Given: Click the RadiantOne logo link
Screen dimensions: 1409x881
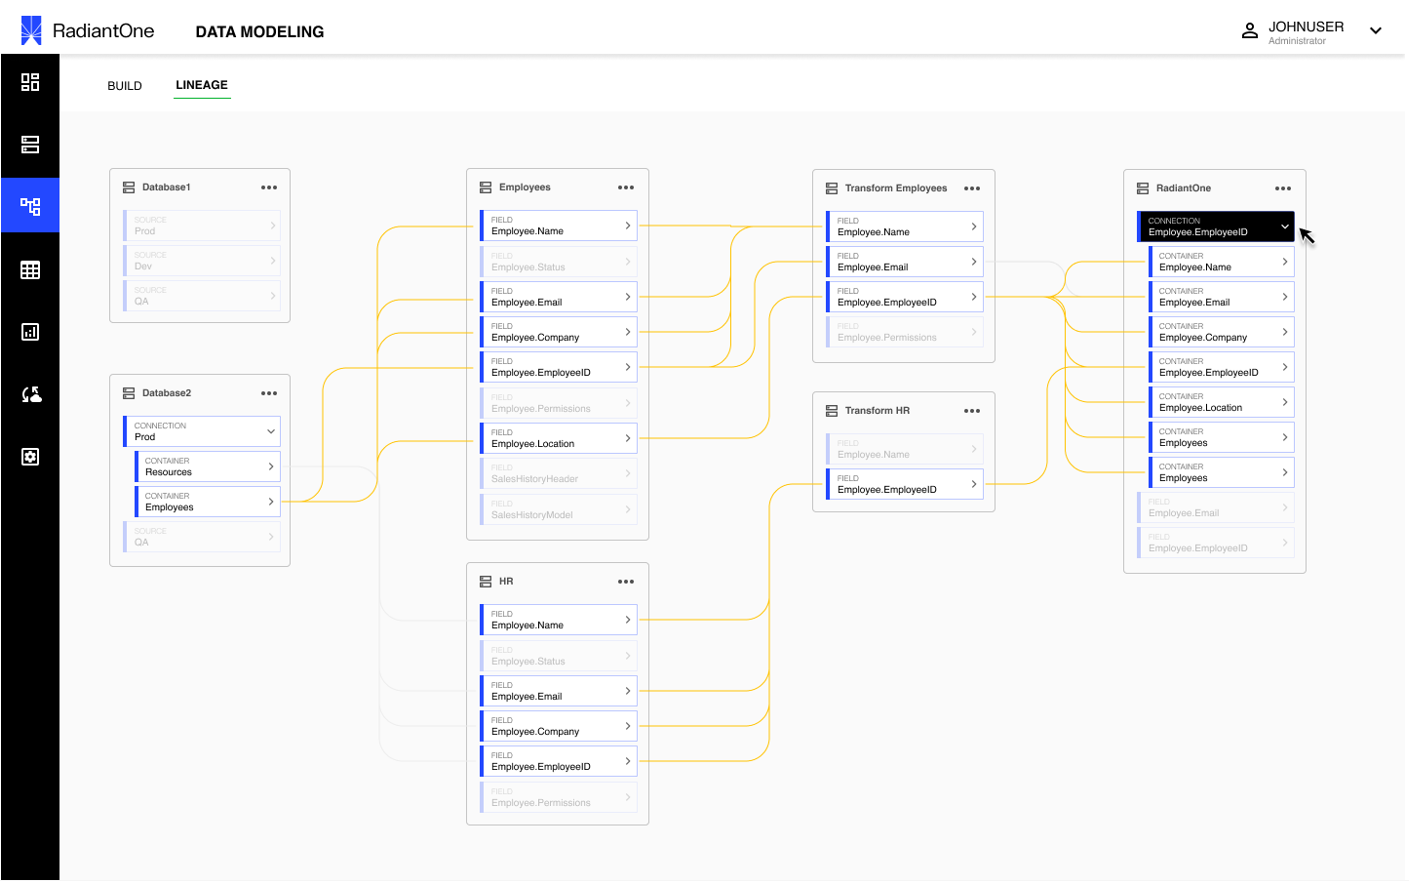Looking at the screenshot, I should [88, 31].
